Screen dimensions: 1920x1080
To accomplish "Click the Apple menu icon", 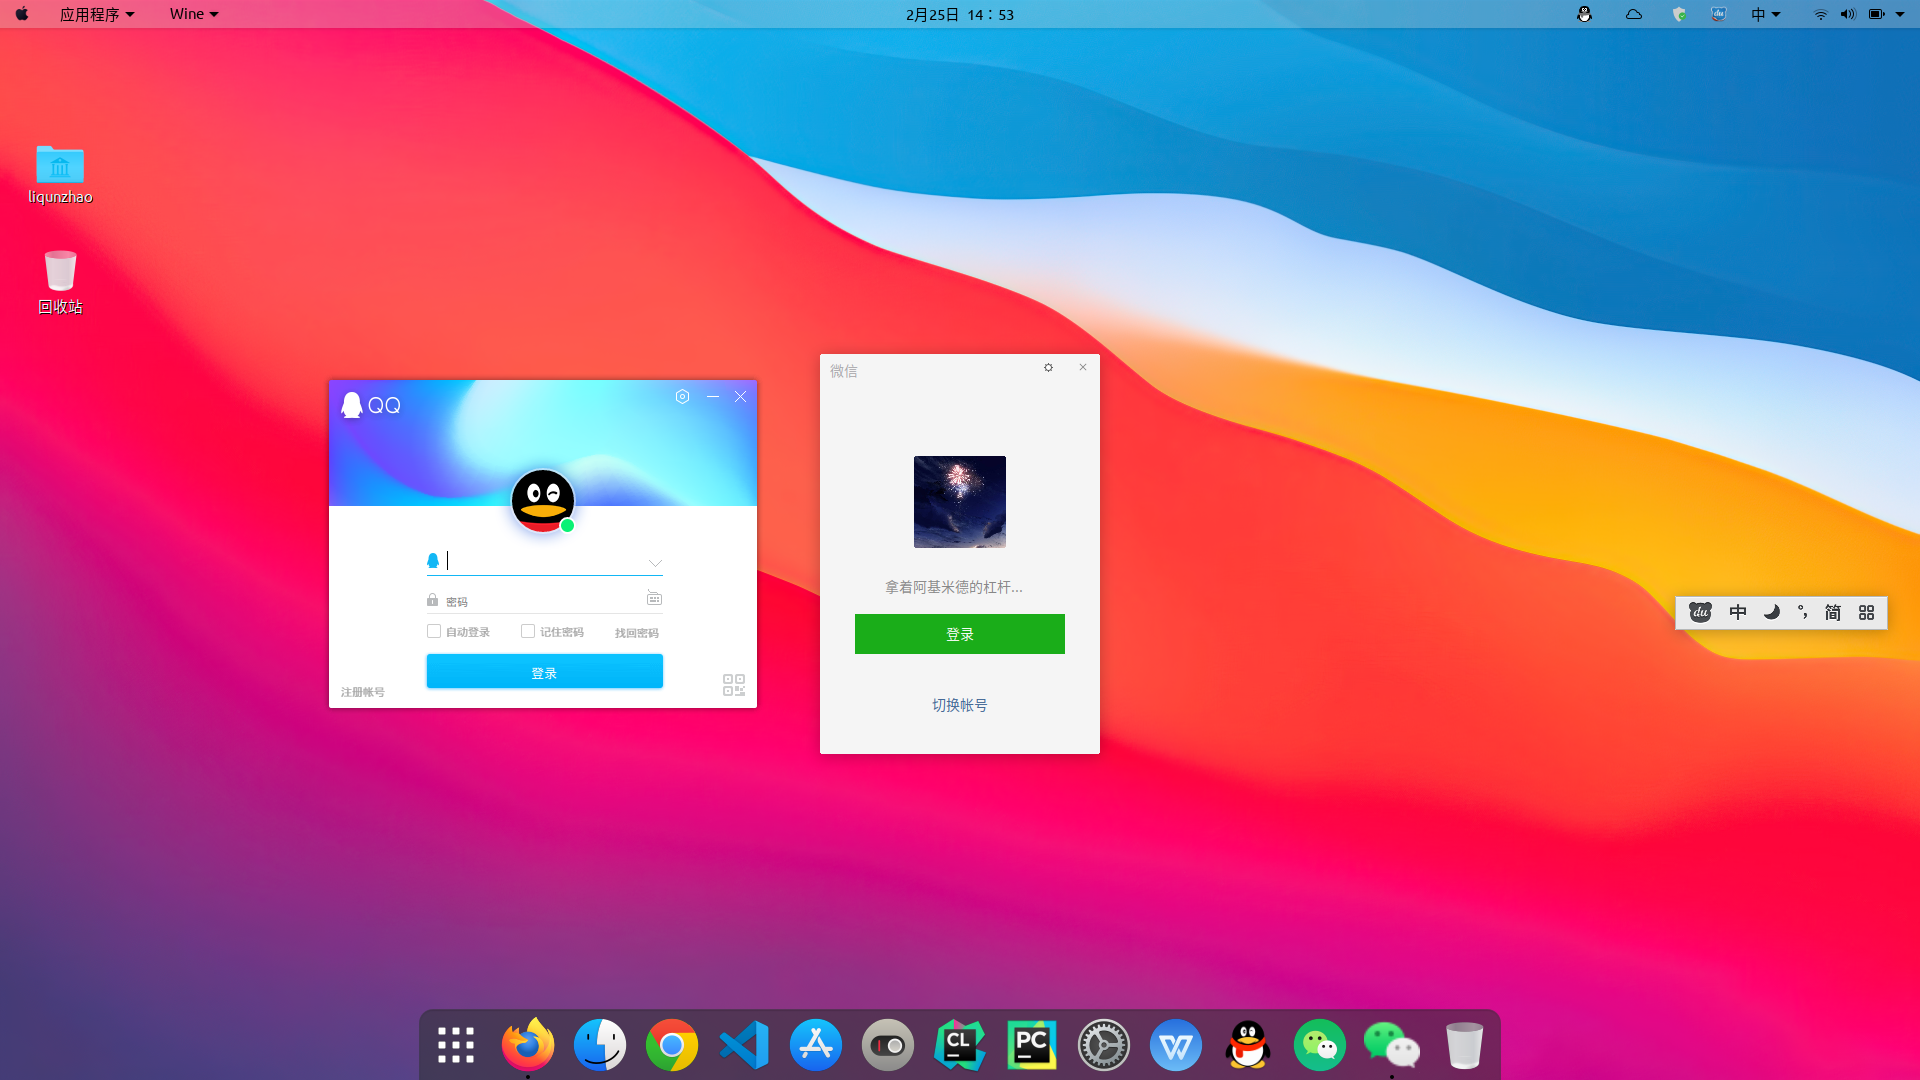I will [21, 14].
